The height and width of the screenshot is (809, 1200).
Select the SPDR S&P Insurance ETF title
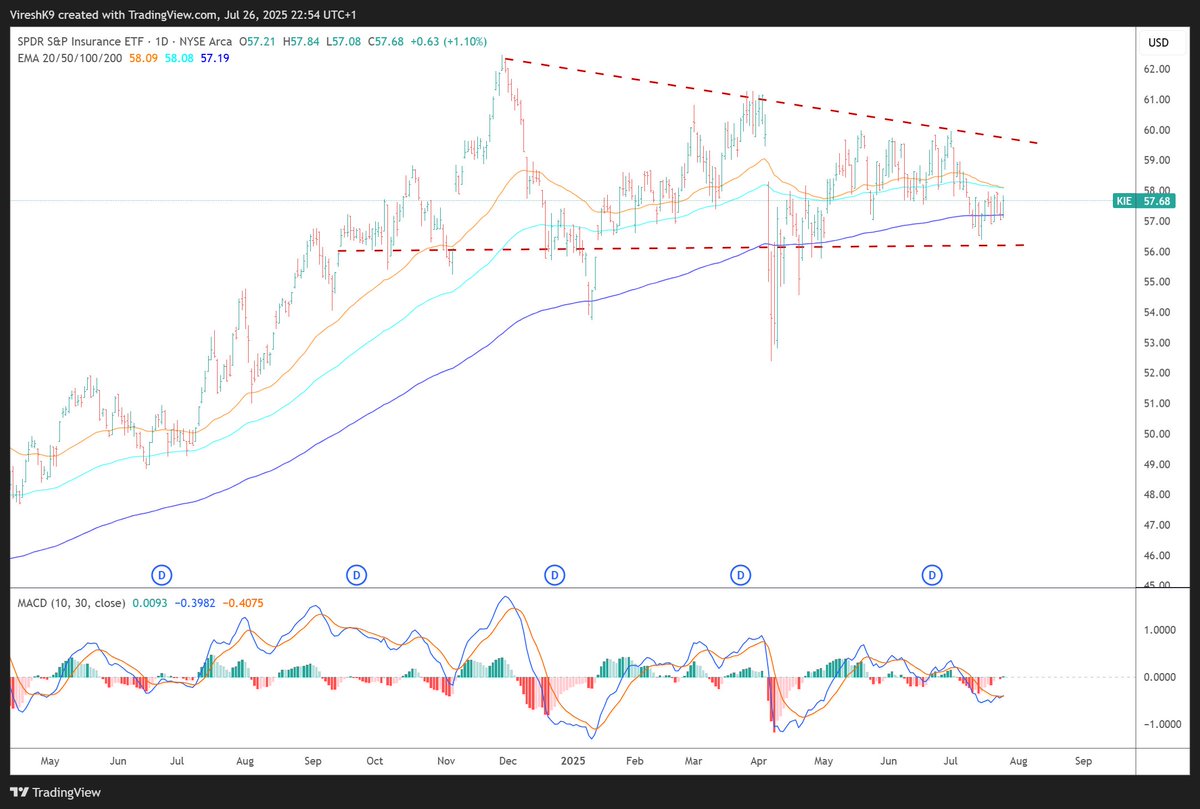(82, 42)
